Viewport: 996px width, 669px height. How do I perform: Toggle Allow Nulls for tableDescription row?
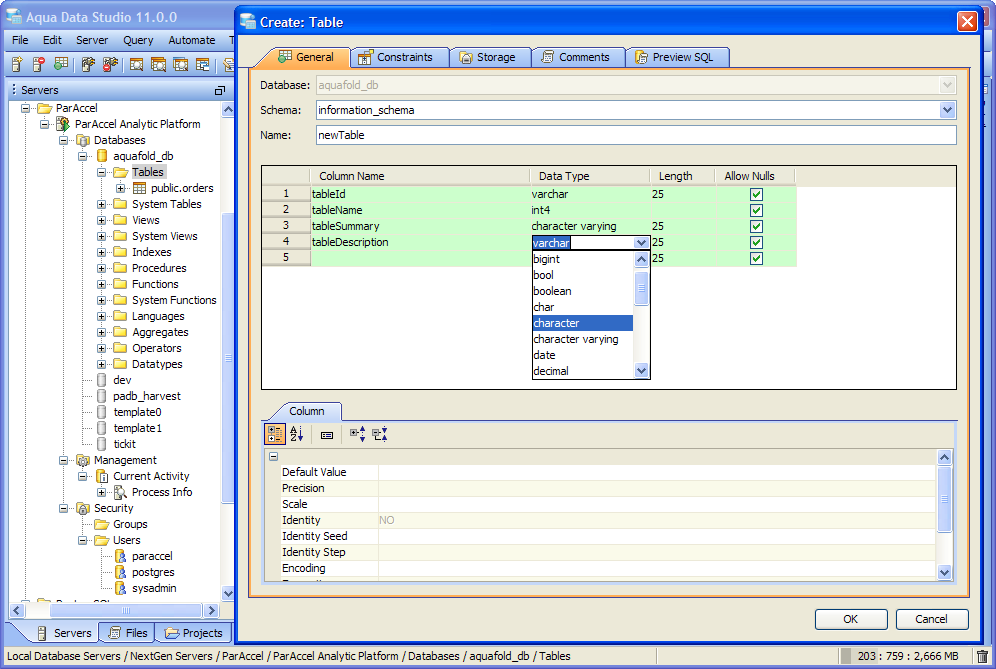pos(756,242)
